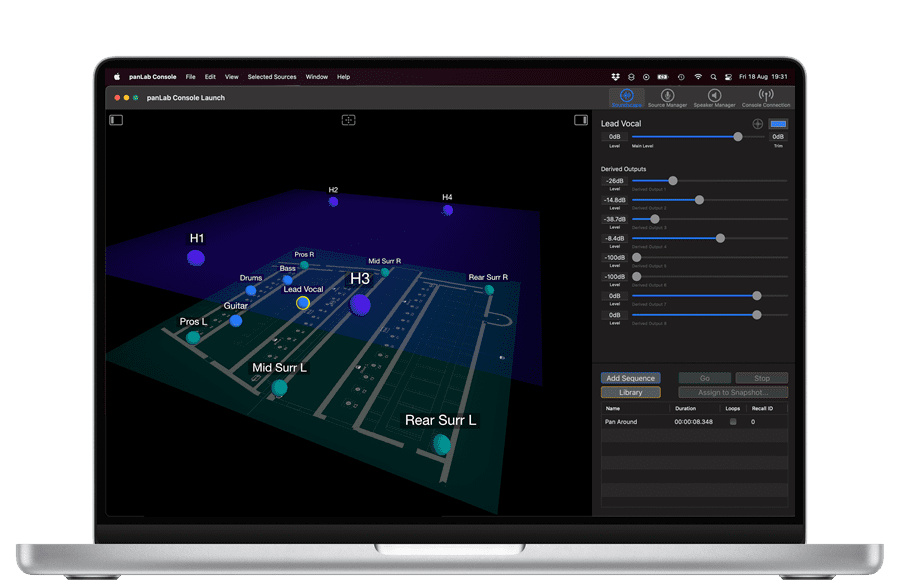Click the Name column header
The height and width of the screenshot is (585, 900).
(x=612, y=408)
